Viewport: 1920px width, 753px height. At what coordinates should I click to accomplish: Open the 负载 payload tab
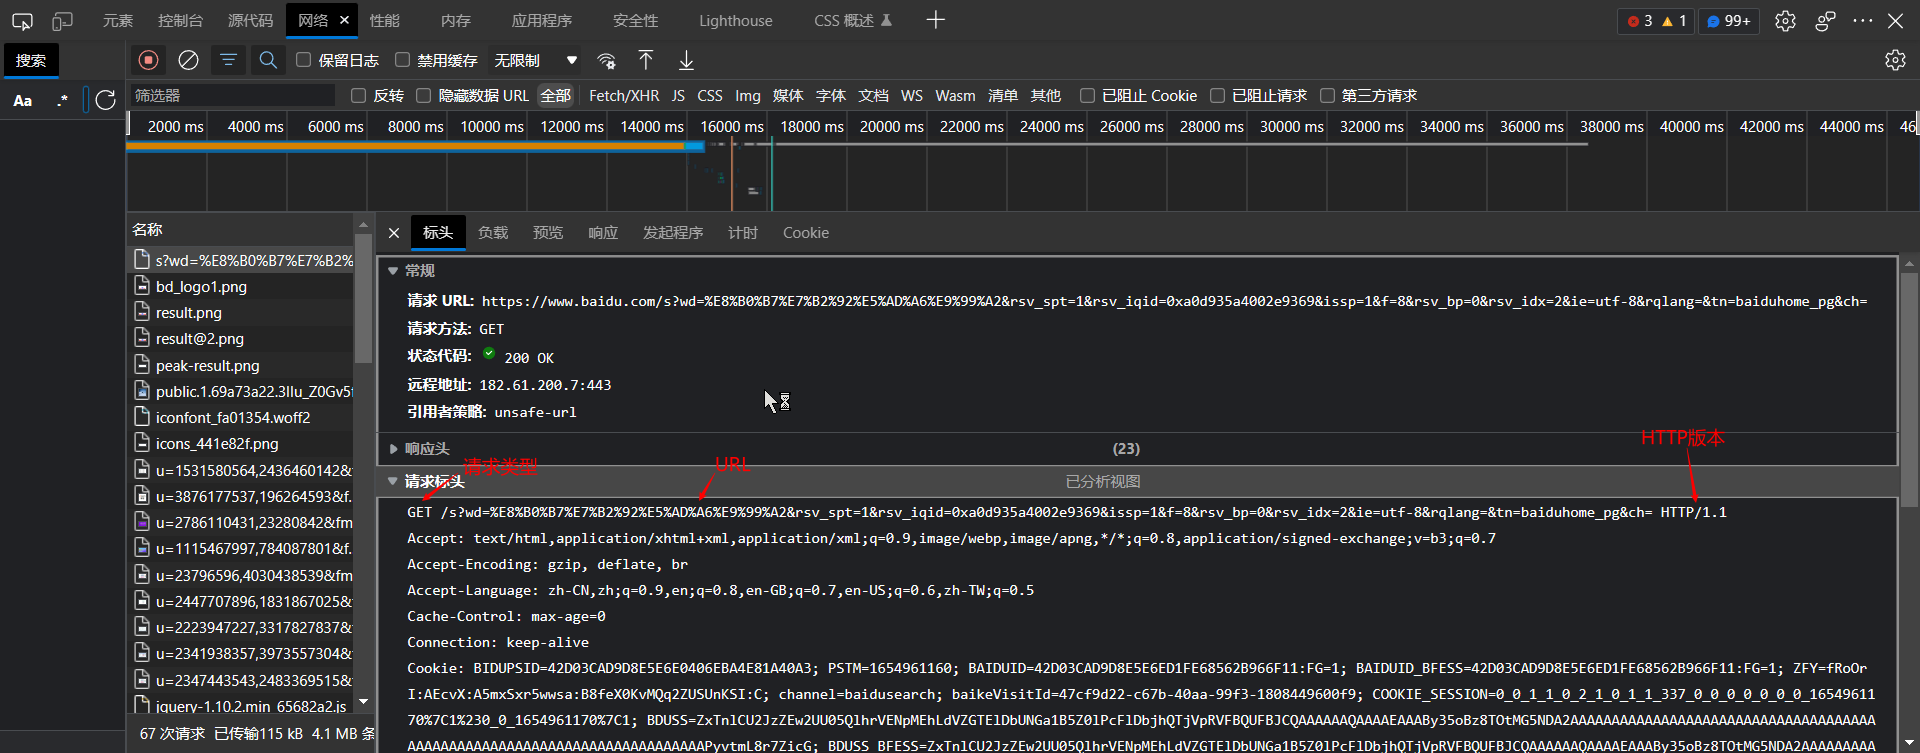(x=493, y=233)
